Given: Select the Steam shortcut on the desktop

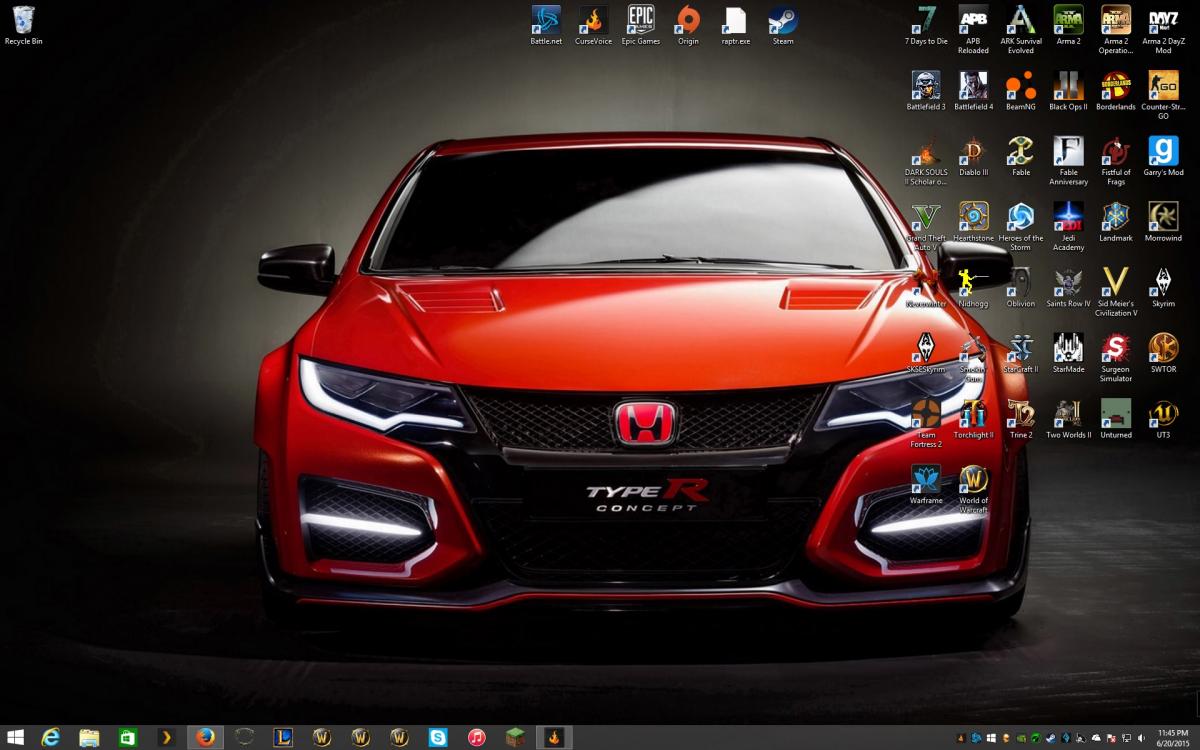Looking at the screenshot, I should pos(783,21).
